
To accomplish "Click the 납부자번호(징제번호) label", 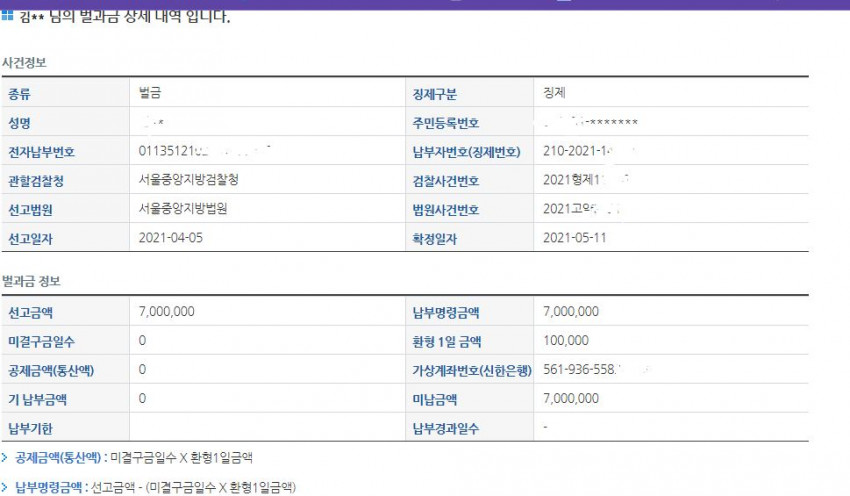I will pyautogui.click(x=466, y=152).
